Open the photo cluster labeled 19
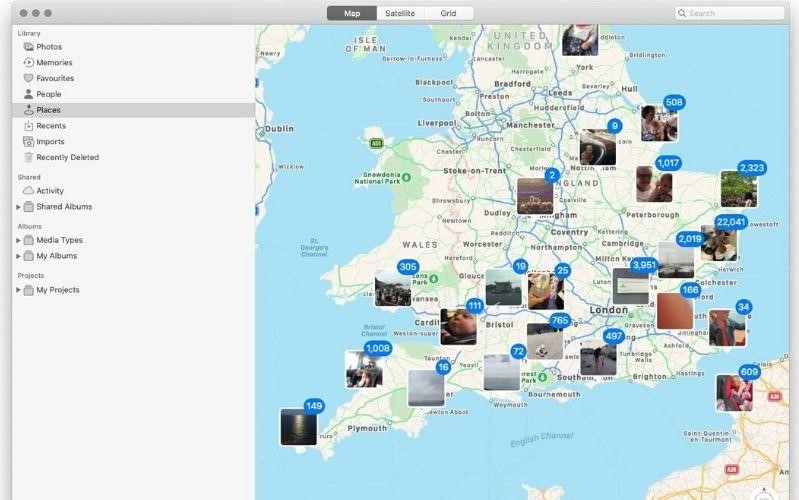The height and width of the screenshot is (500, 799). (x=503, y=287)
